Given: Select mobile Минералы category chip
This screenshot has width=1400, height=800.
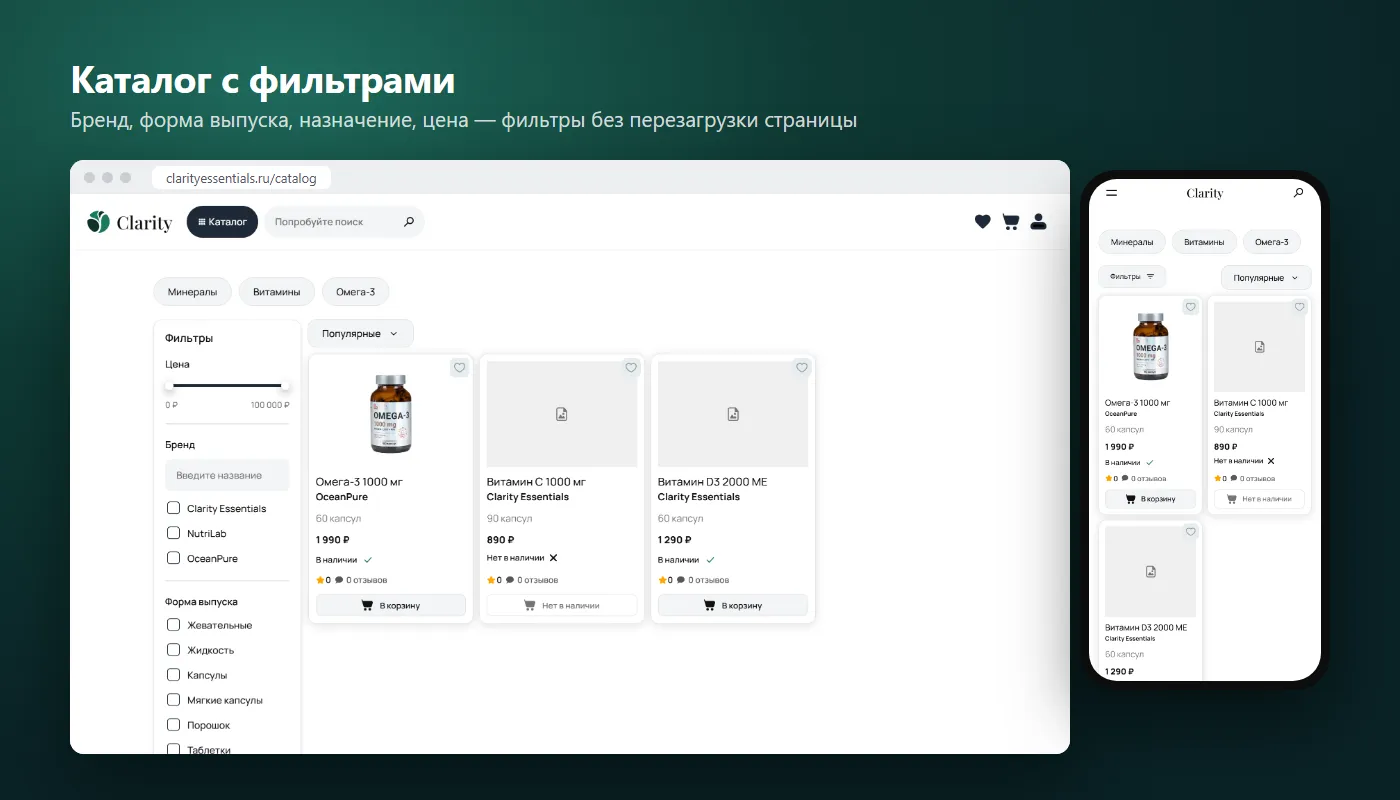Looking at the screenshot, I should [1132, 242].
